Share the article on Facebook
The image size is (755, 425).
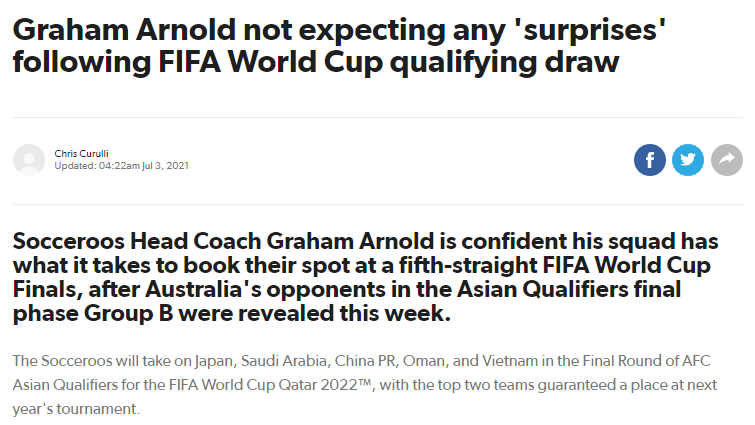(x=650, y=160)
